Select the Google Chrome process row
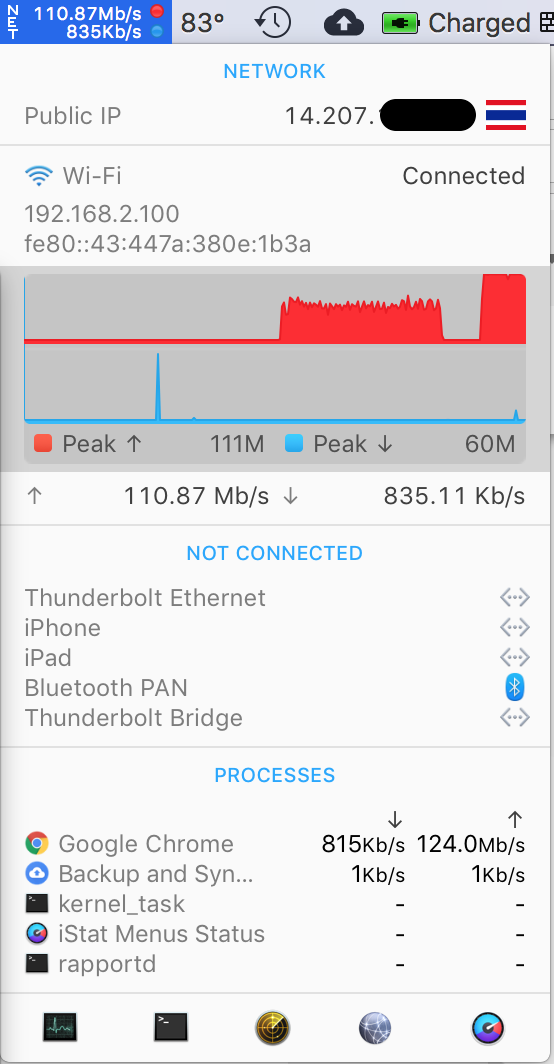Viewport: 554px width, 1064px height. (x=276, y=844)
